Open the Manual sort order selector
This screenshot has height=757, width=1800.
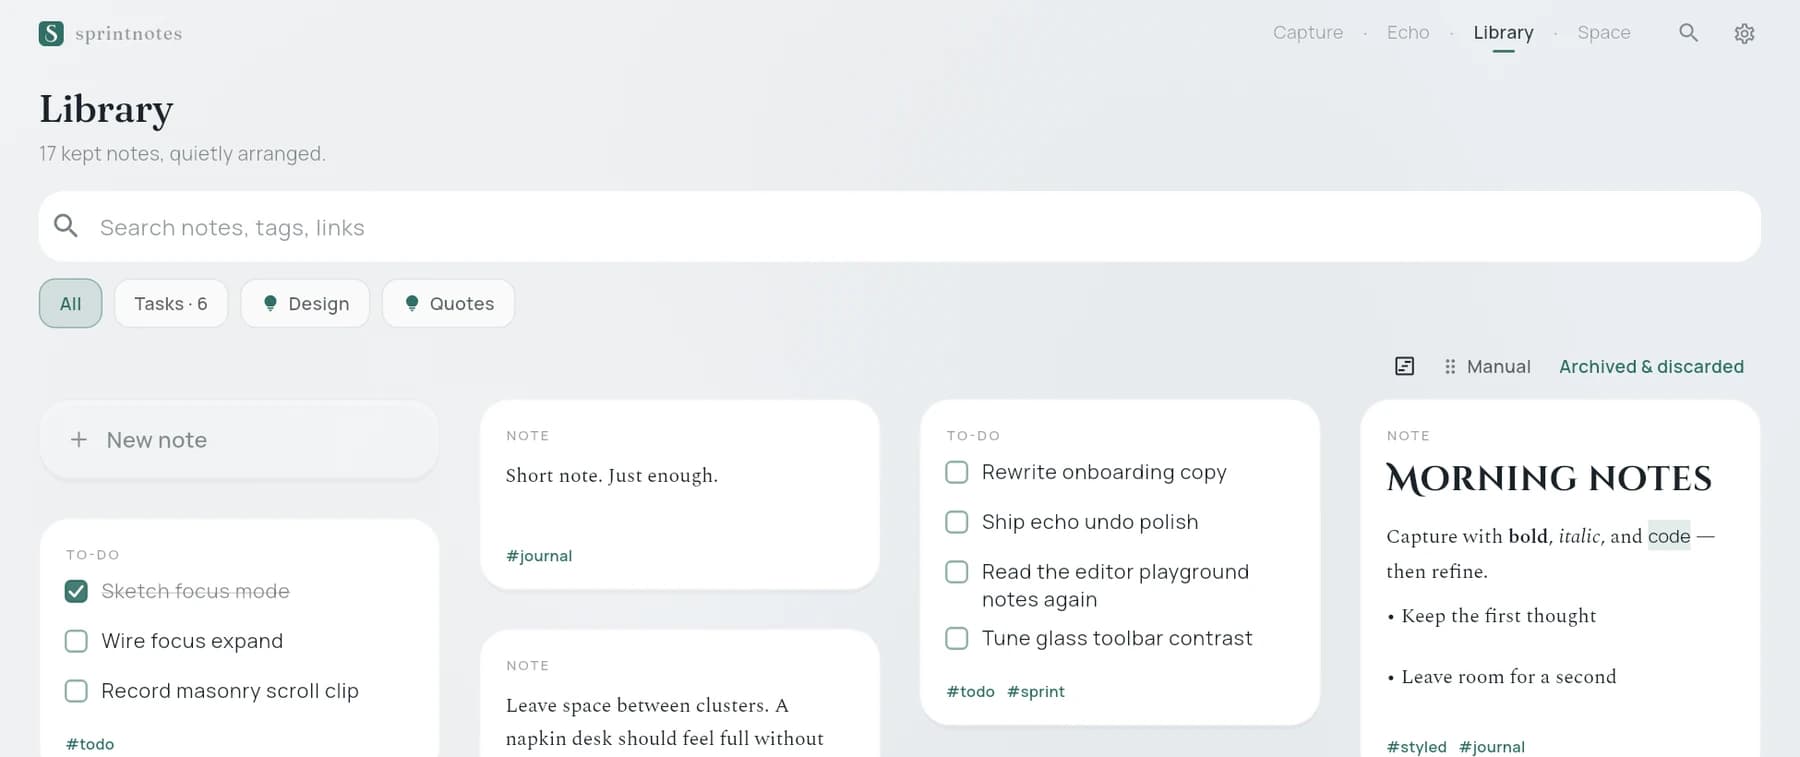coord(1487,367)
